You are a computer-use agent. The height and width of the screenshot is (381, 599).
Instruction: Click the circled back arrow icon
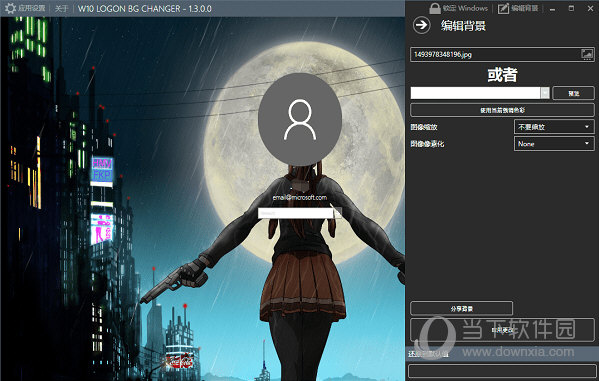(x=421, y=25)
